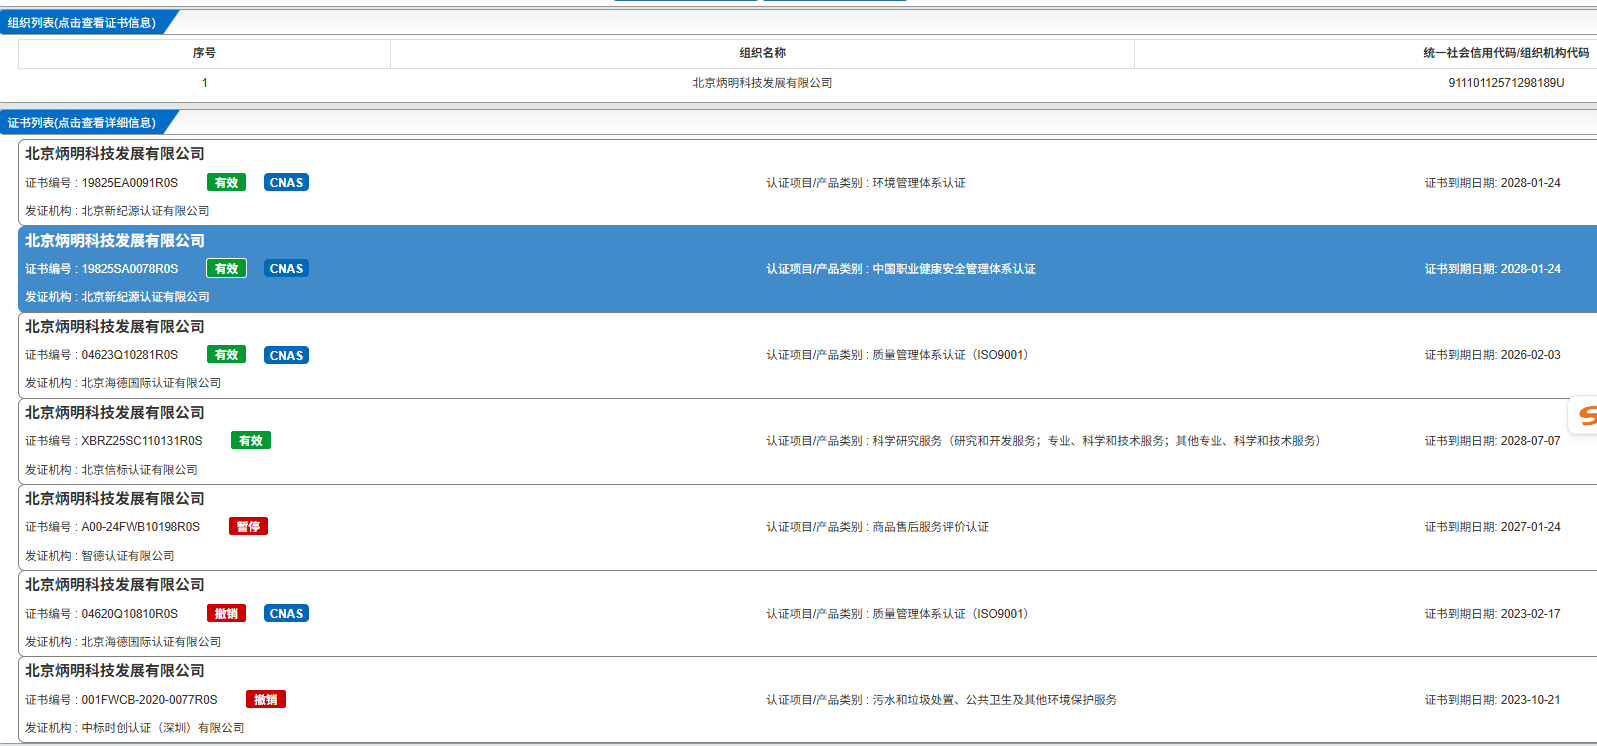This screenshot has height=746, width=1597.
Task: Click 有效 status badge beside 19825SA0078R0S
Action: click(226, 268)
